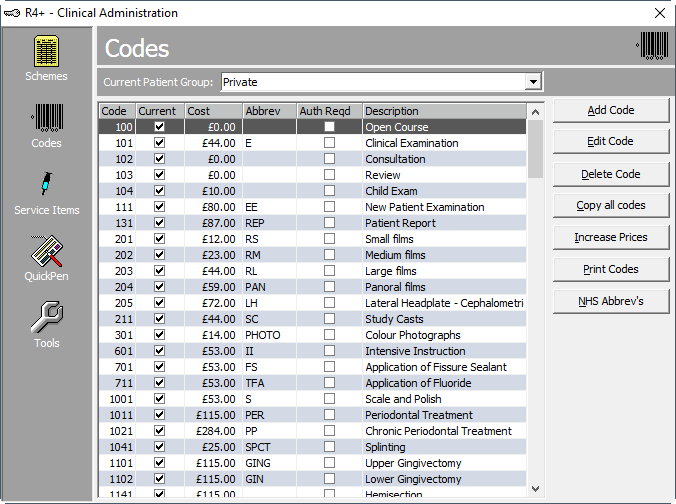Tick Auth Reqd for Open Course

point(329,127)
